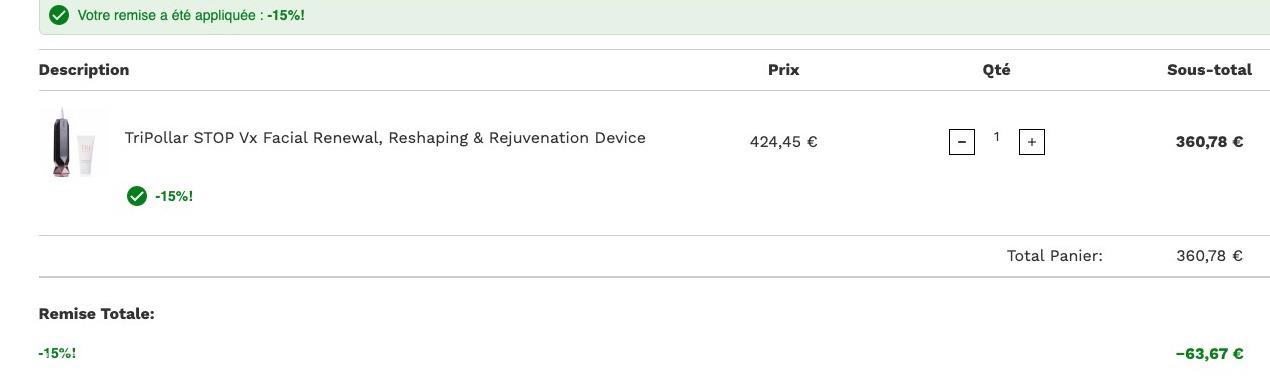Click green checkmark beside product -15%! label
This screenshot has height=376, width=1270.
[x=137, y=196]
